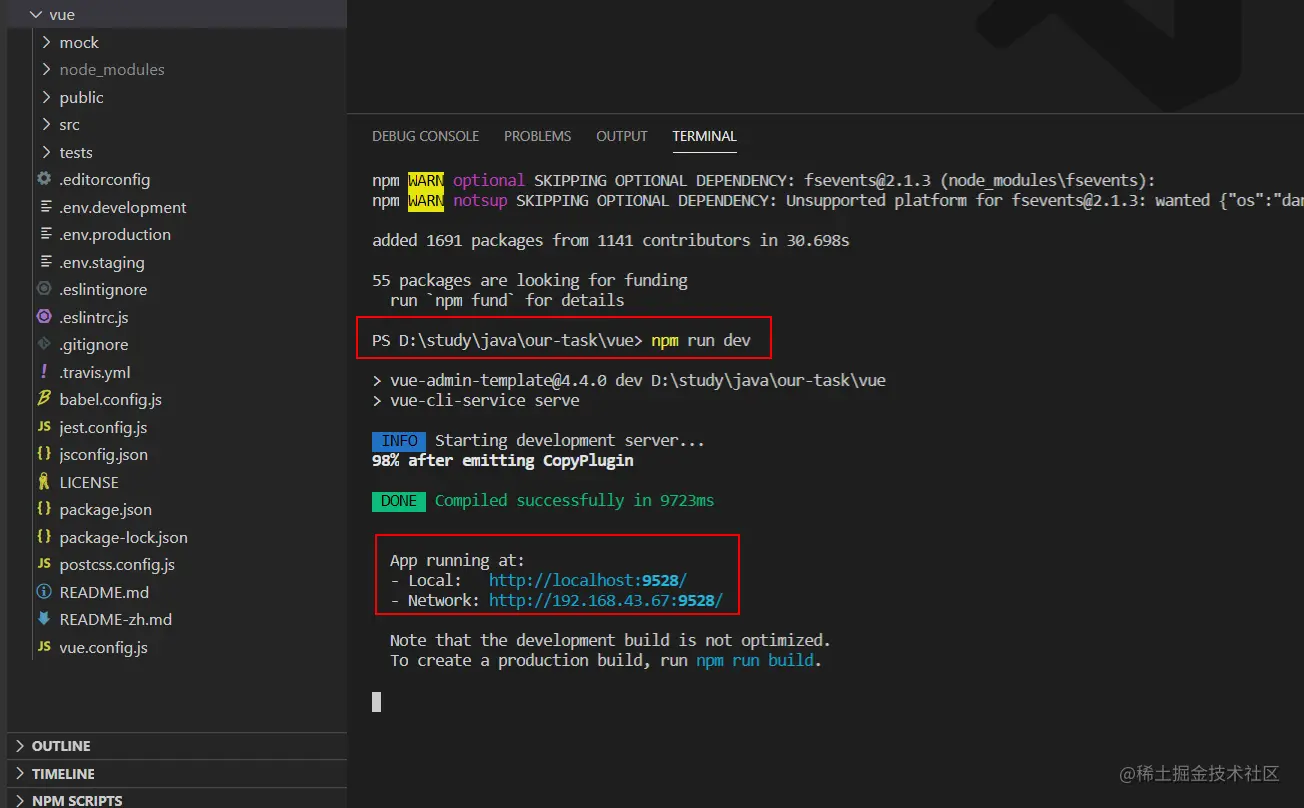1304x808 pixels.
Task: Switch to the PROBLEMS tab
Action: (x=537, y=136)
